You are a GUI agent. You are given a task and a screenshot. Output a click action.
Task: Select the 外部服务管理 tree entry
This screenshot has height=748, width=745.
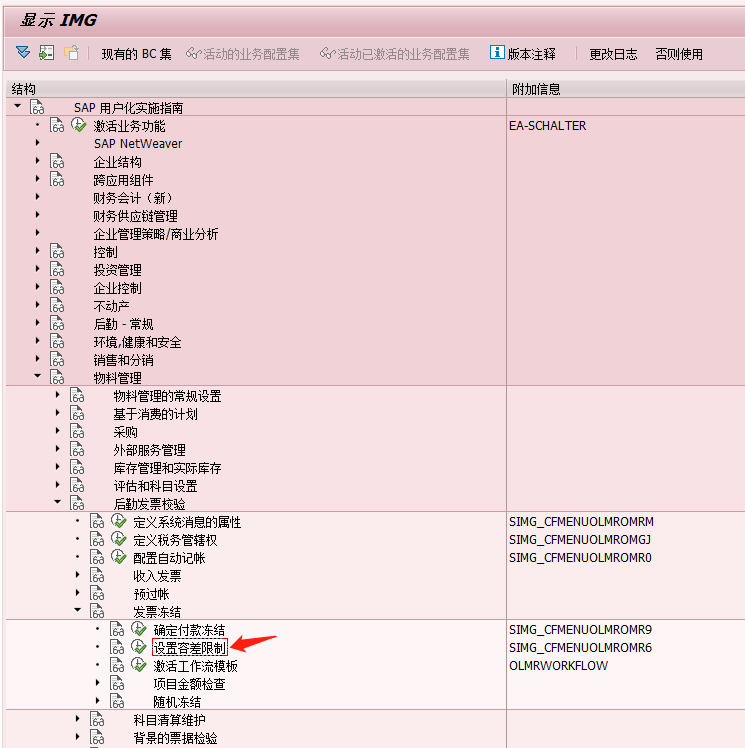click(x=149, y=449)
